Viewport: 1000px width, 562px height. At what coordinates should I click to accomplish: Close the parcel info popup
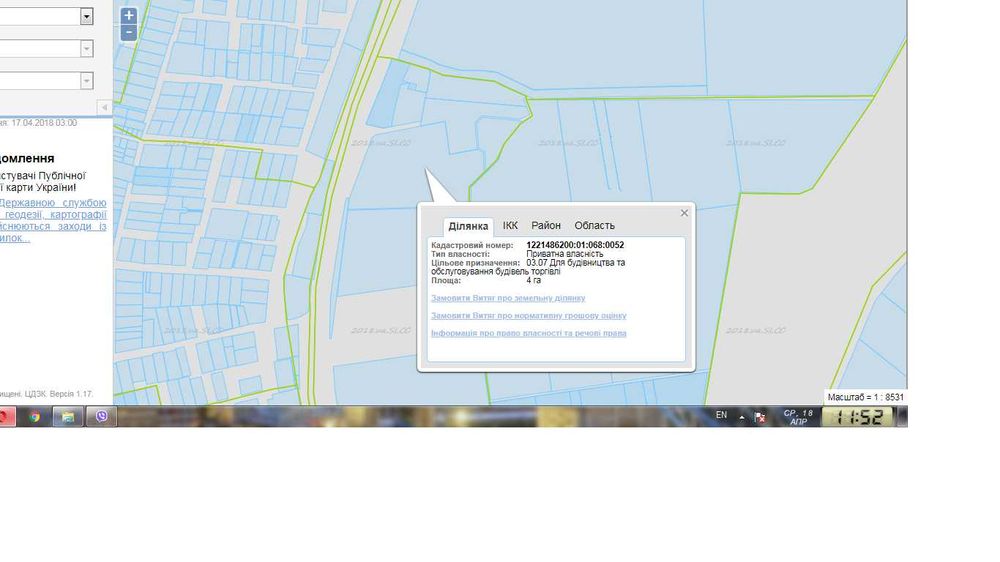pos(684,213)
